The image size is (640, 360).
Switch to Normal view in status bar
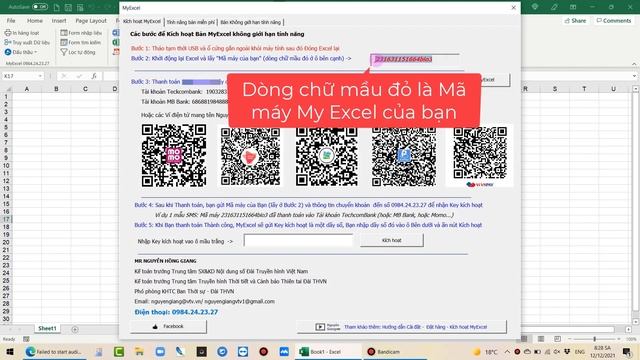click(x=524, y=339)
